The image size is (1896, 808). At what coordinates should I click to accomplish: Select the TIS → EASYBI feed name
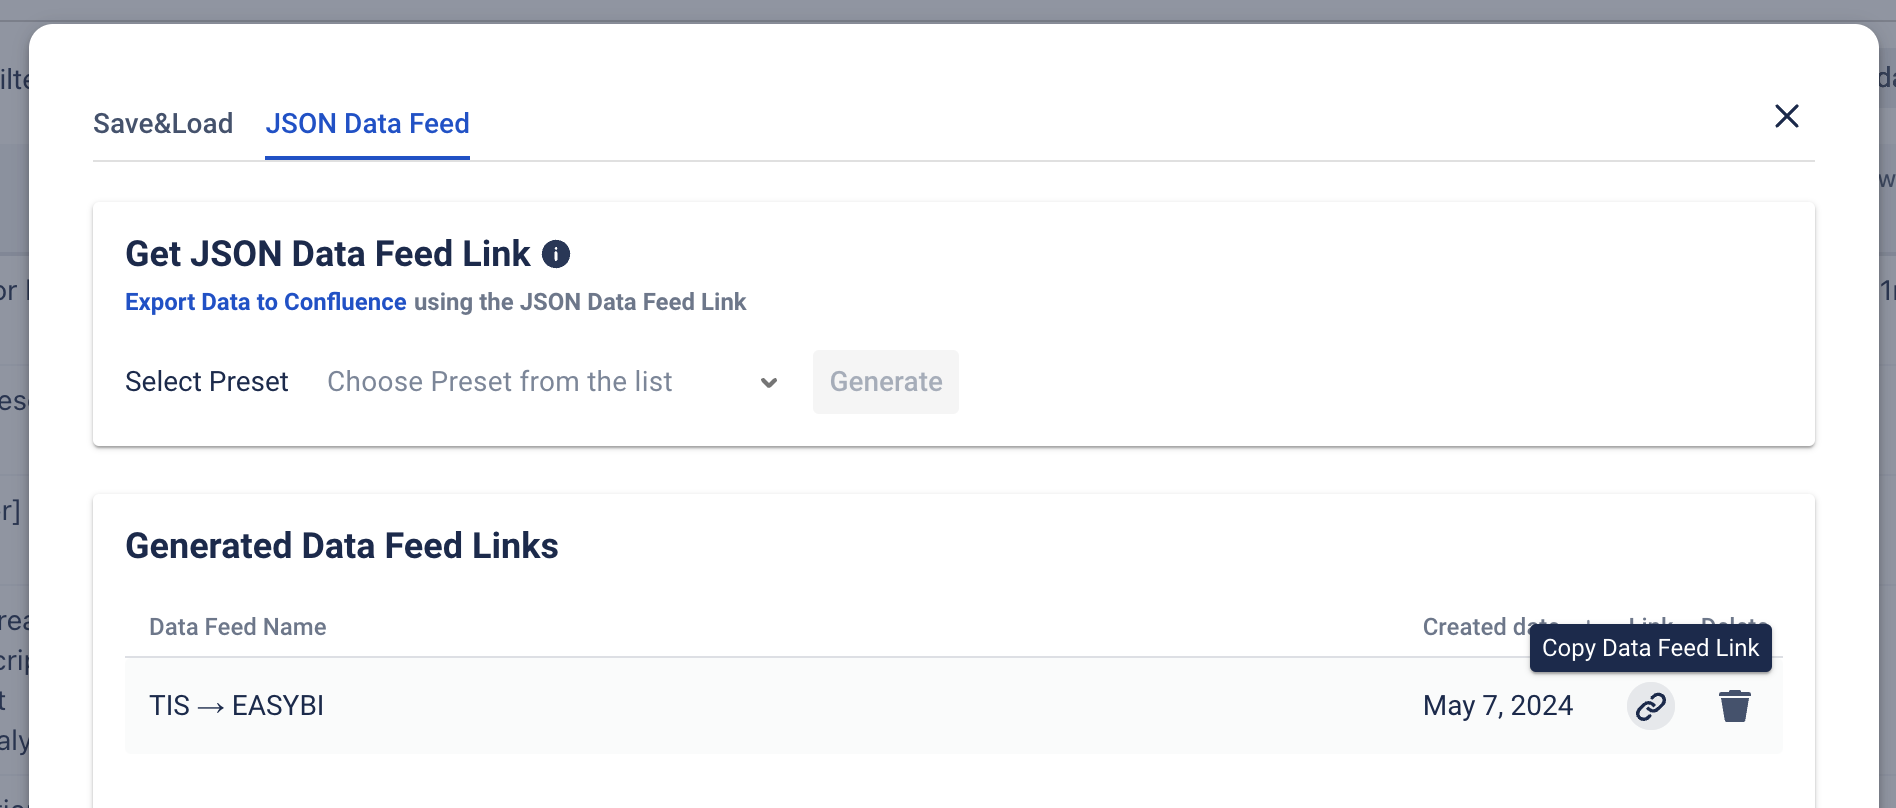tap(236, 706)
